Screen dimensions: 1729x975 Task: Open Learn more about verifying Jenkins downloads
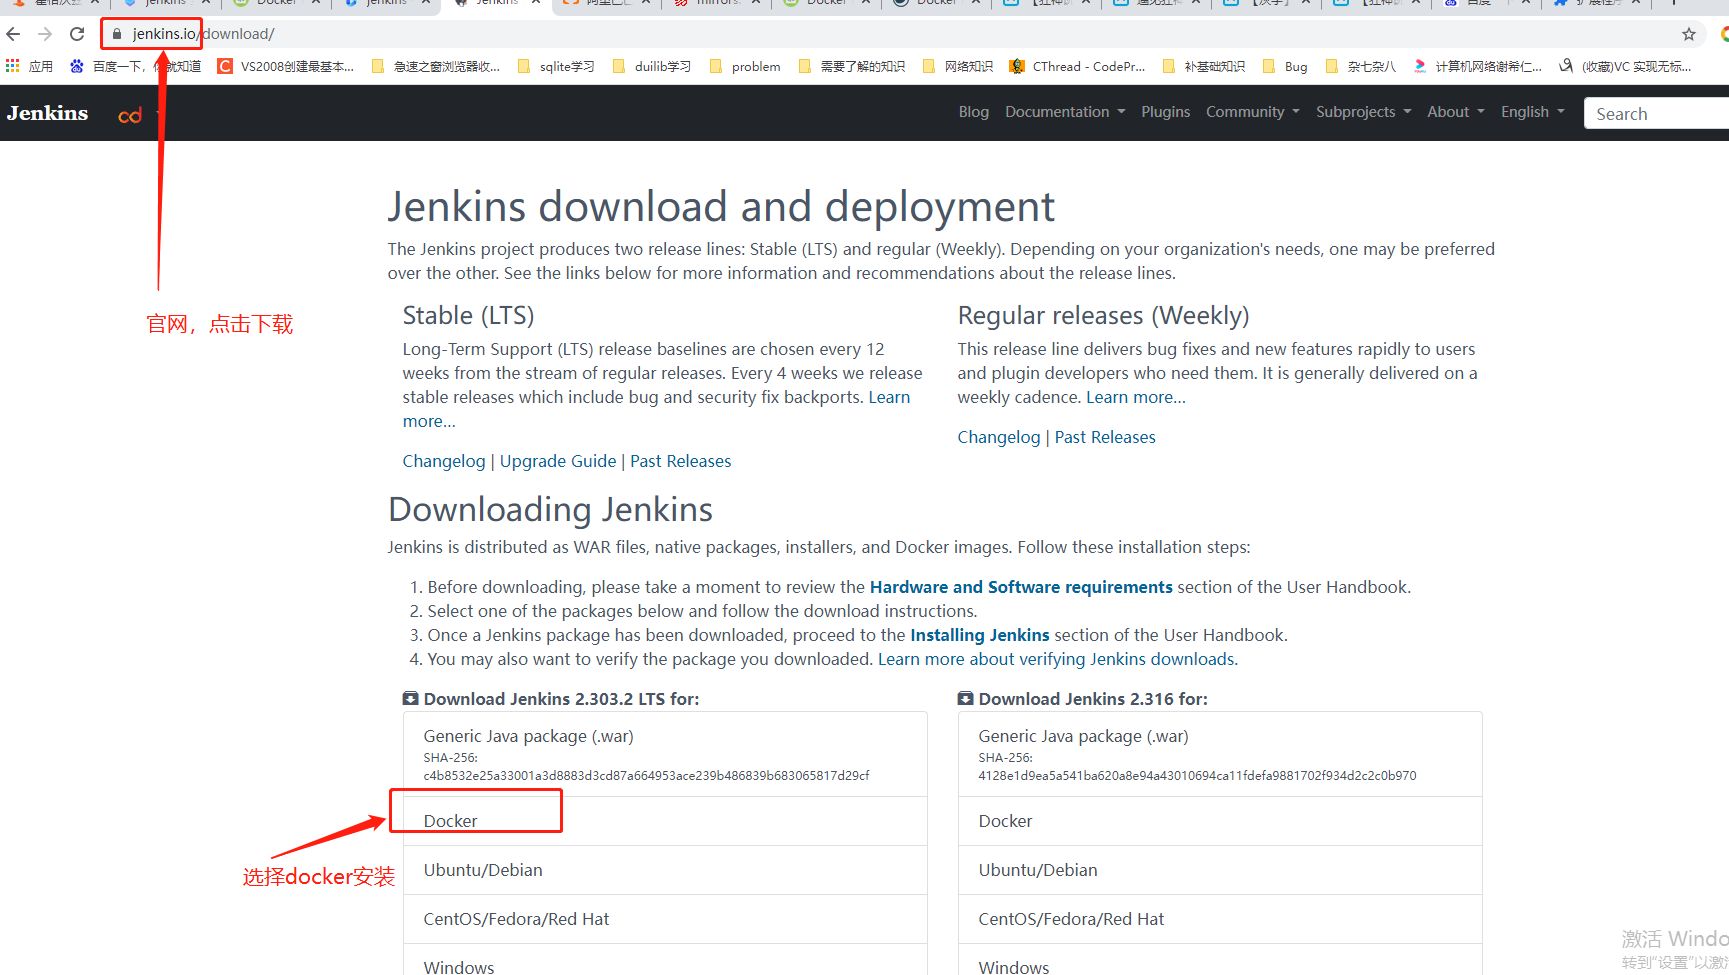1058,659
